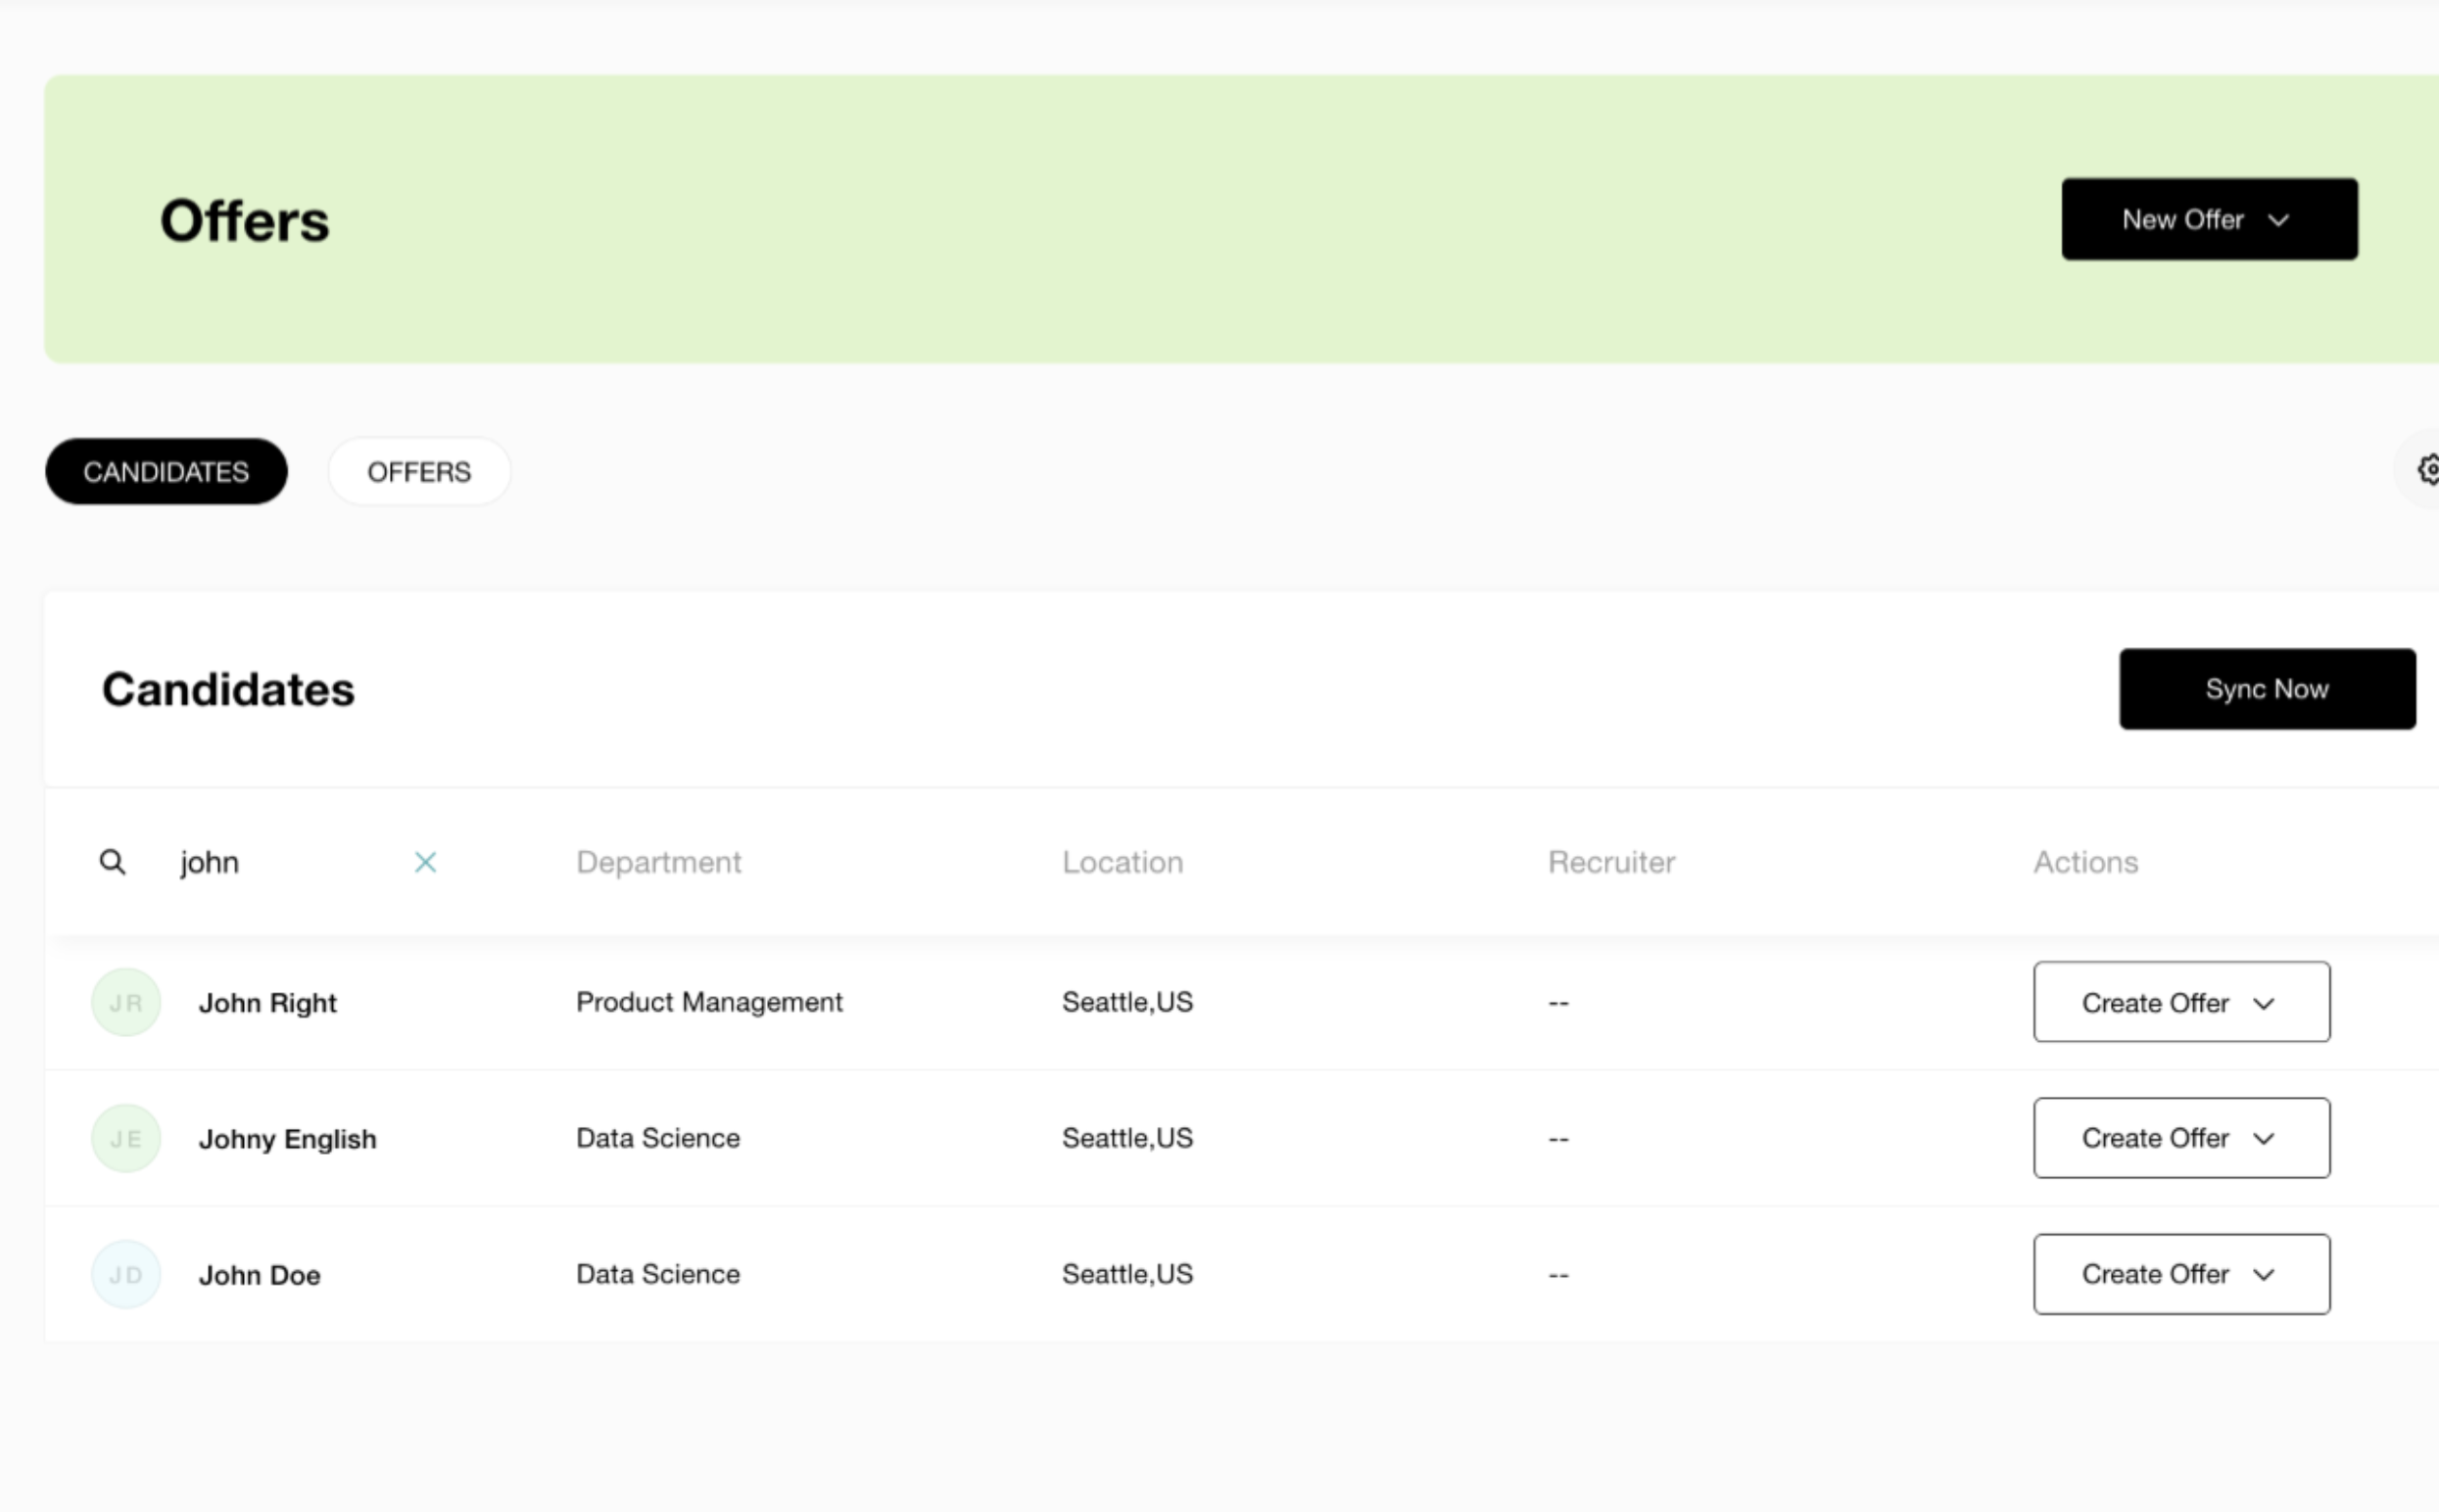Open the John Right candidate name

(x=267, y=1003)
